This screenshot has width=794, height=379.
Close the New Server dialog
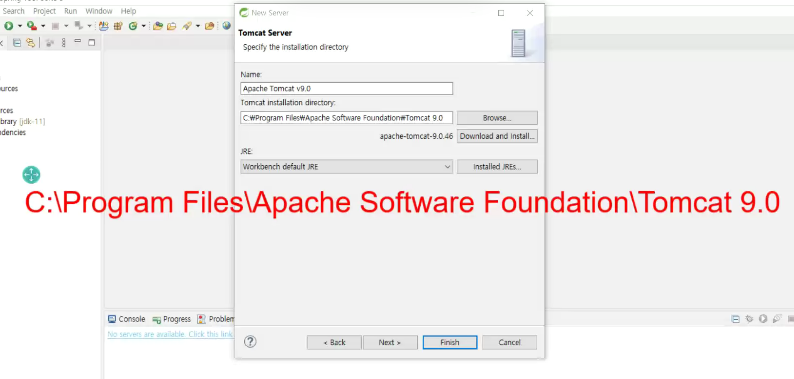click(x=530, y=13)
